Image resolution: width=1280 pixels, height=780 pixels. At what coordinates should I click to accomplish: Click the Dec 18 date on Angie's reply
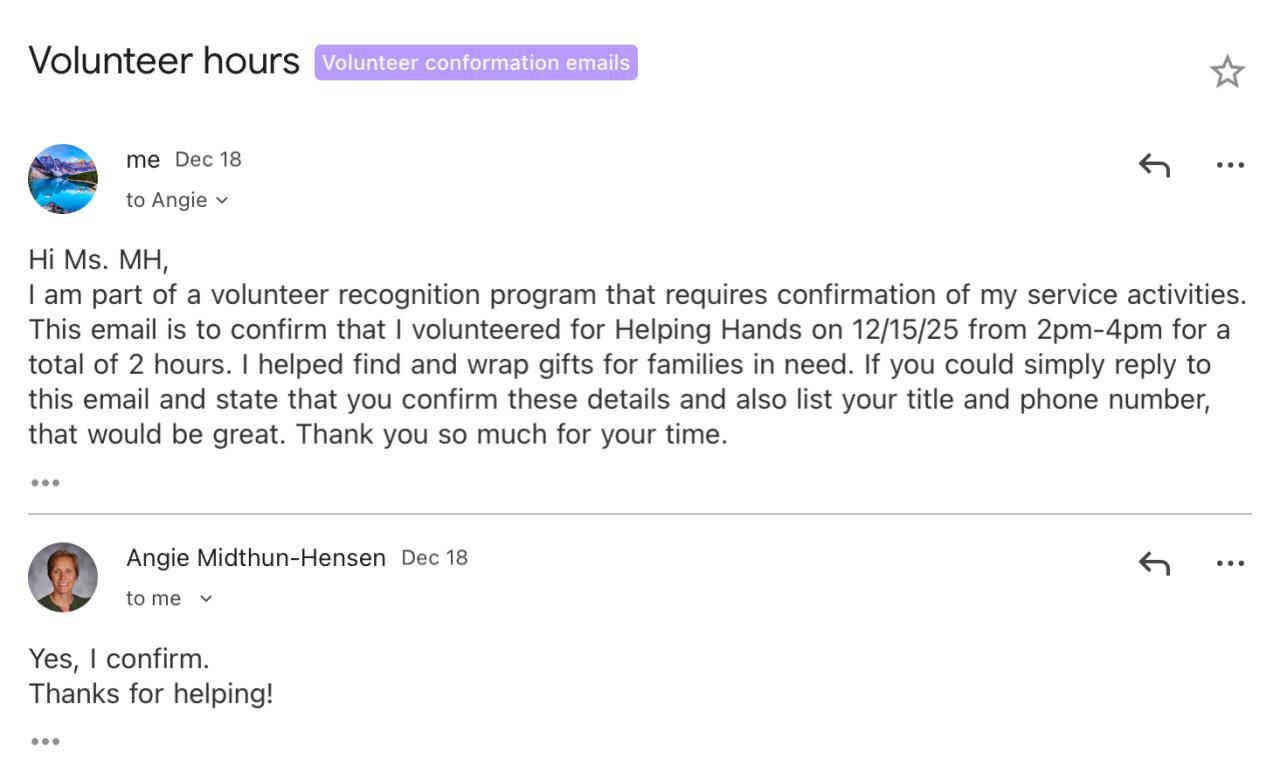[x=434, y=558]
